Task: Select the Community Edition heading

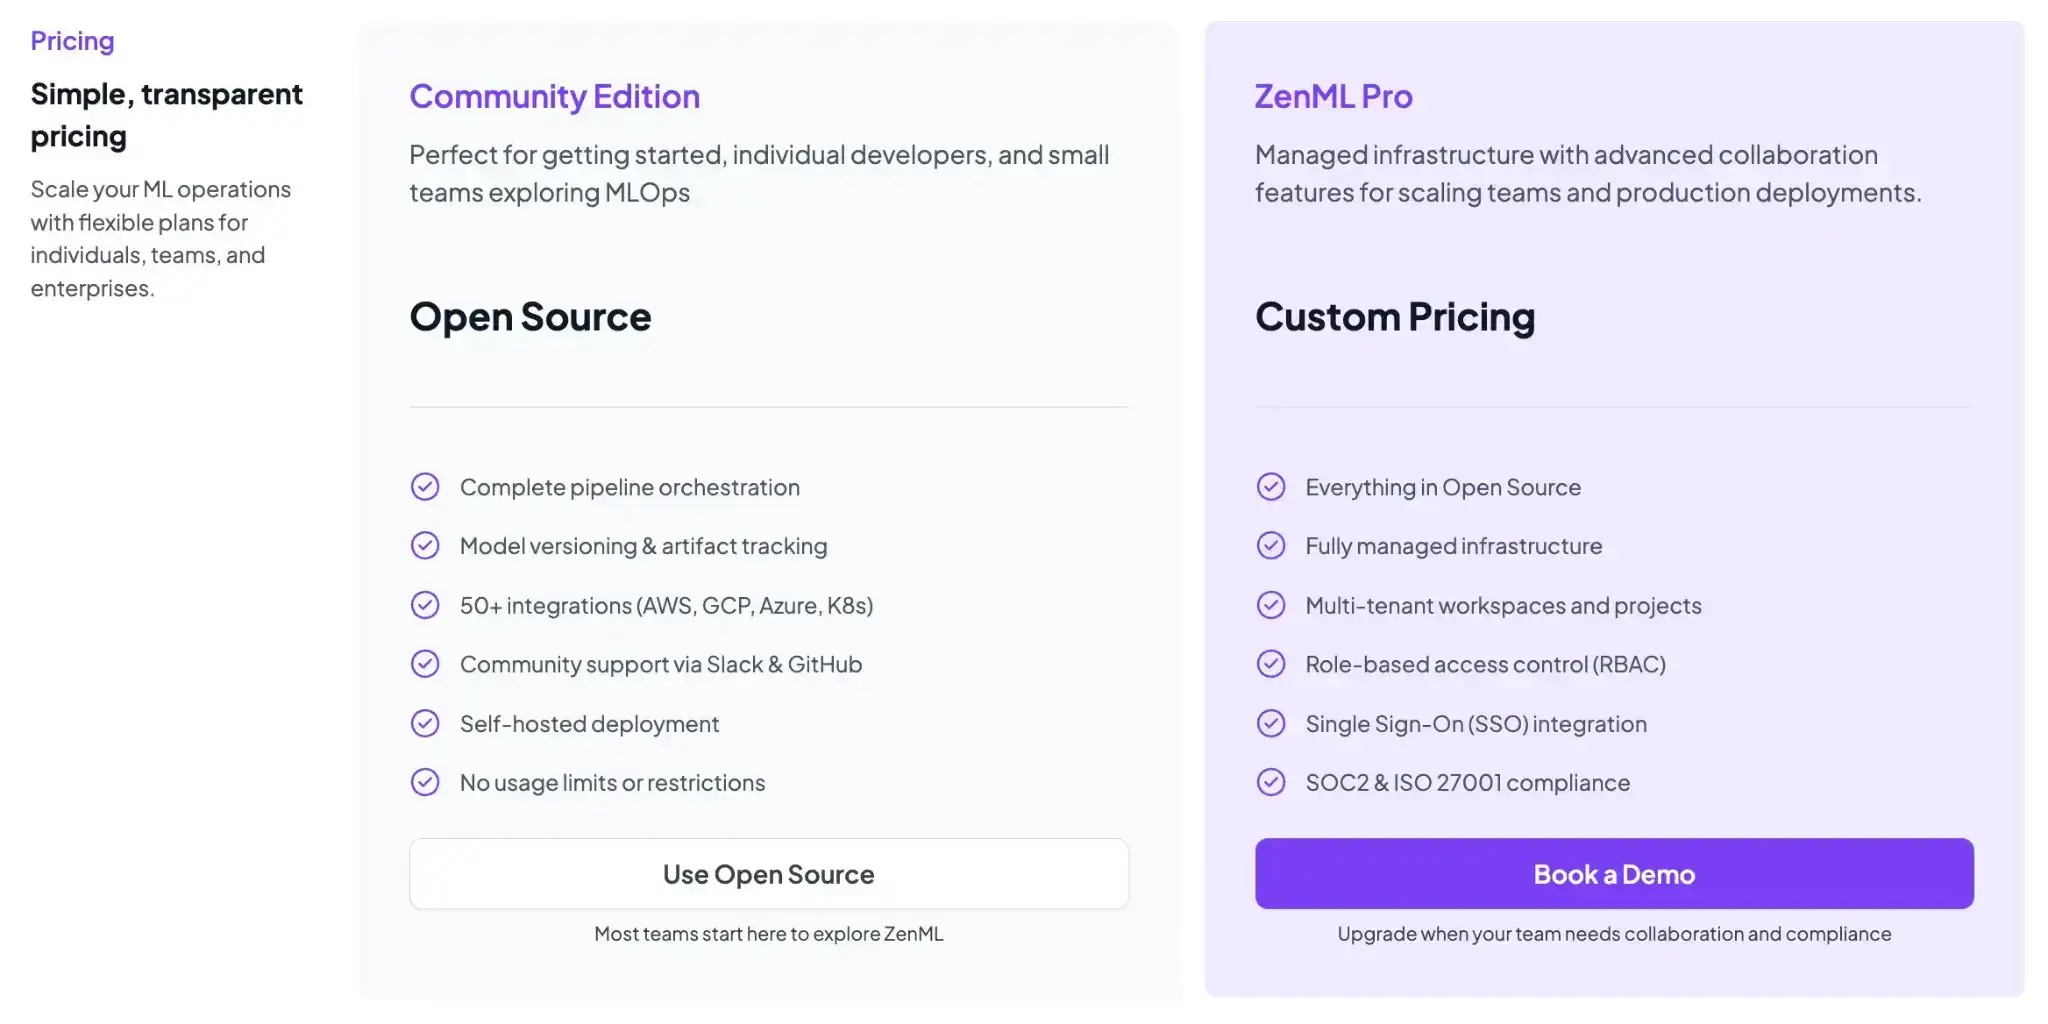Action: pos(554,97)
